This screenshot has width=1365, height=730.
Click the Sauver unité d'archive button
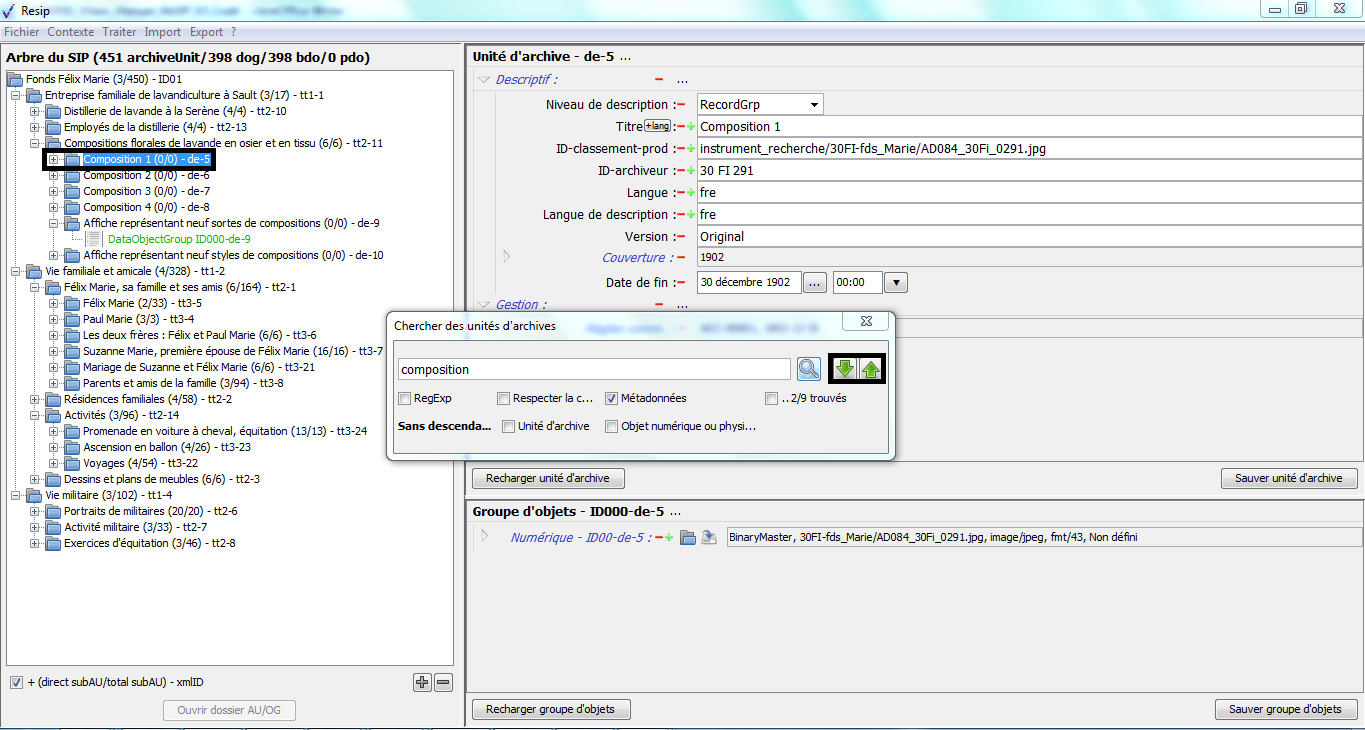point(1288,478)
